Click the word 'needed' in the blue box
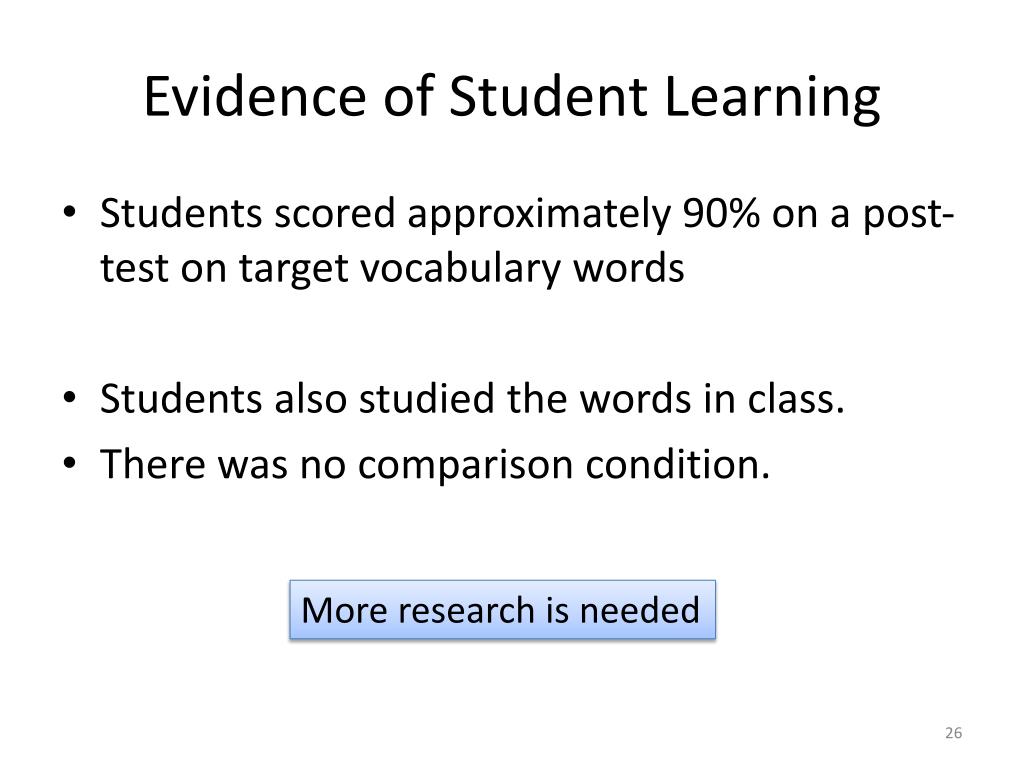1024x768 pixels. click(639, 610)
